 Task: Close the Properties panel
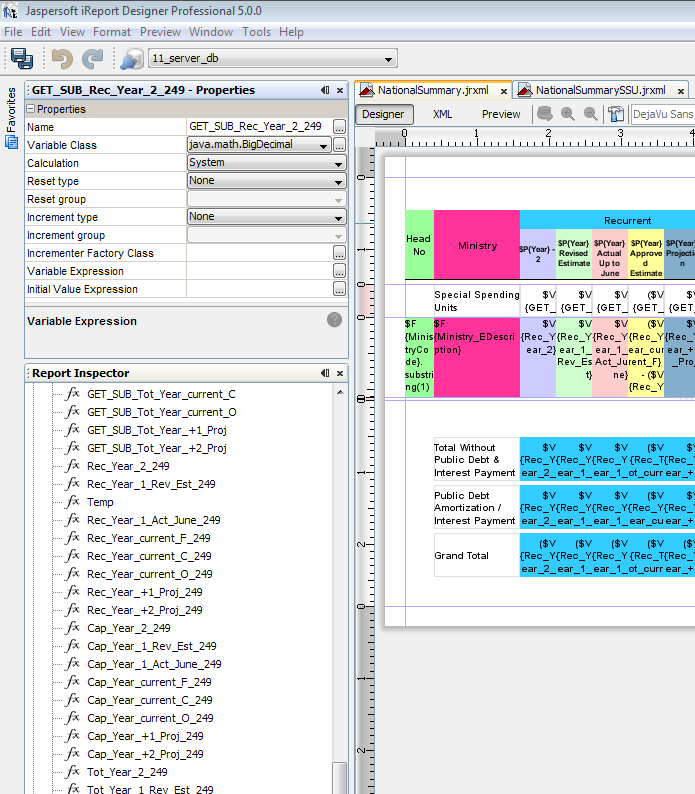(x=340, y=90)
